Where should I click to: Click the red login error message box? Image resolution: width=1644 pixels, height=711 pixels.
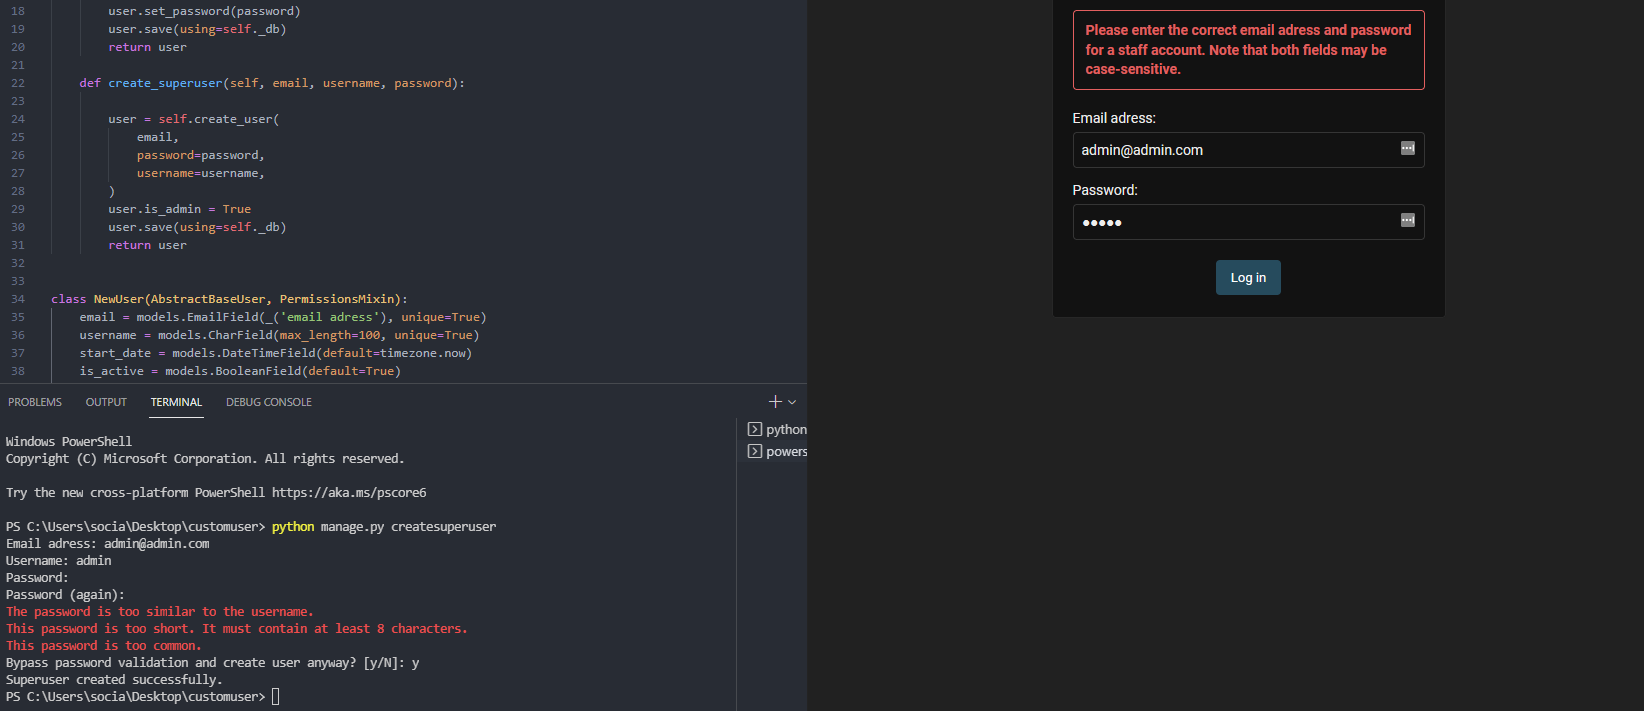[1248, 50]
